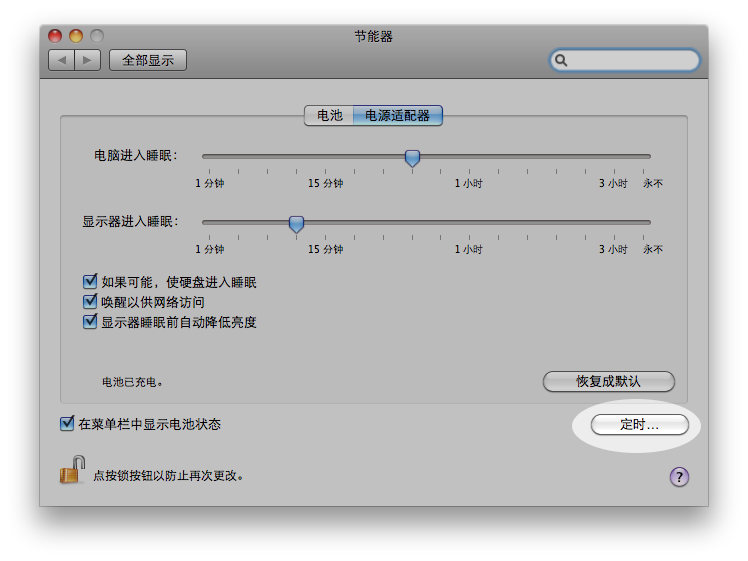Image resolution: width=748 pixels, height=561 pixels.
Task: Click the 电池已充电。 status text
Action: [x=132, y=382]
